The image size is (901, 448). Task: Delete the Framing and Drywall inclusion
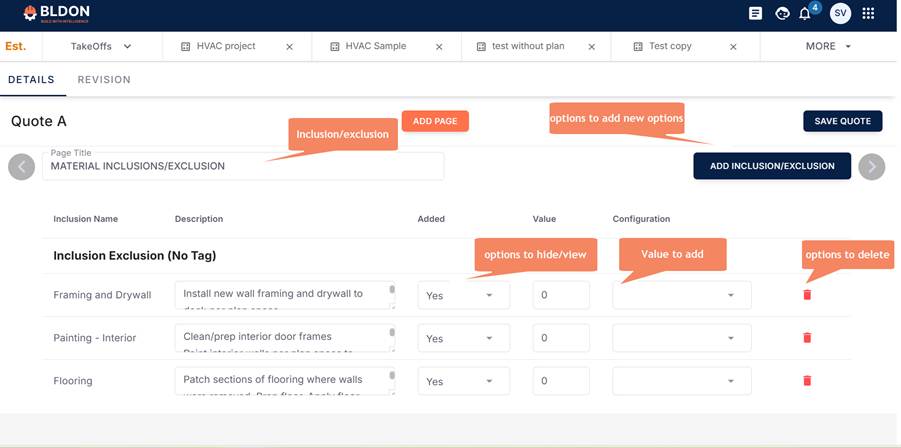(x=807, y=295)
